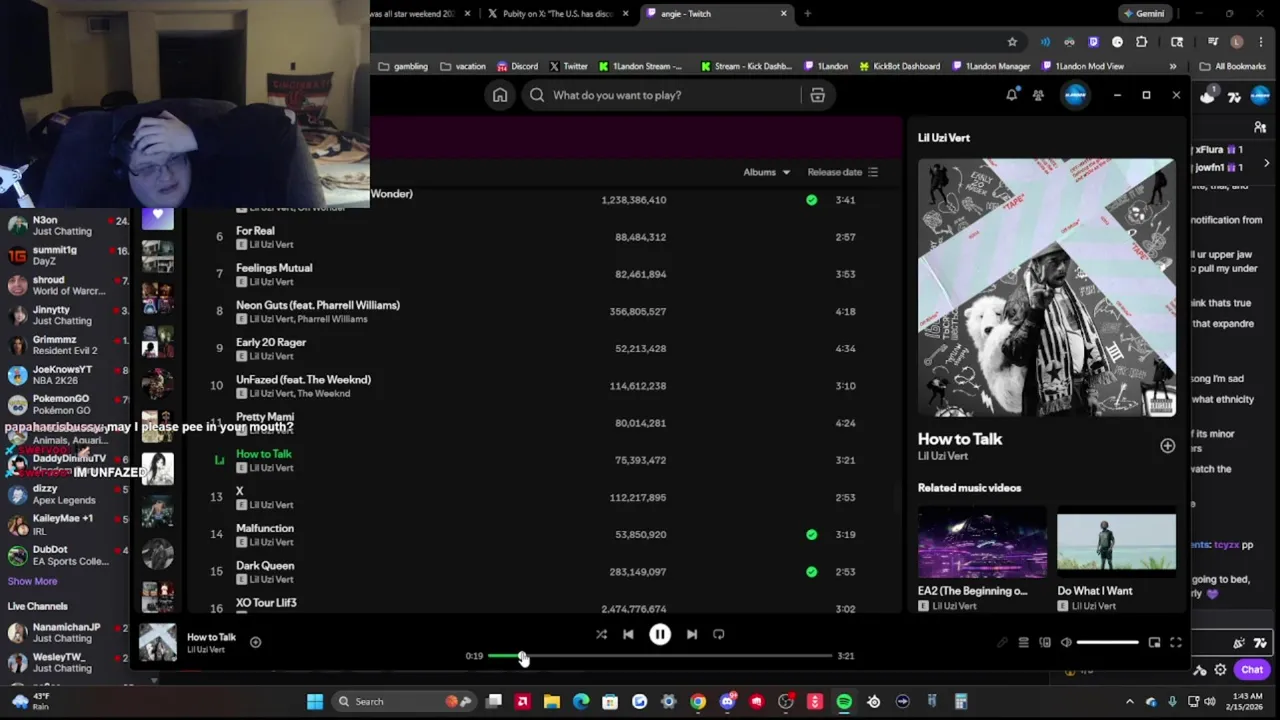This screenshot has height=720, width=1280.
Task: Open 1Landon Mod View bookmark
Action: pyautogui.click(x=1083, y=67)
